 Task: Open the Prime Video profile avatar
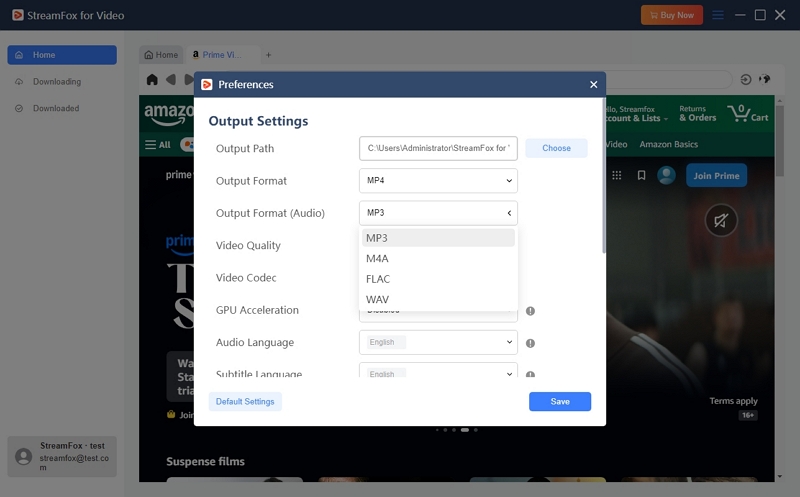tap(666, 176)
